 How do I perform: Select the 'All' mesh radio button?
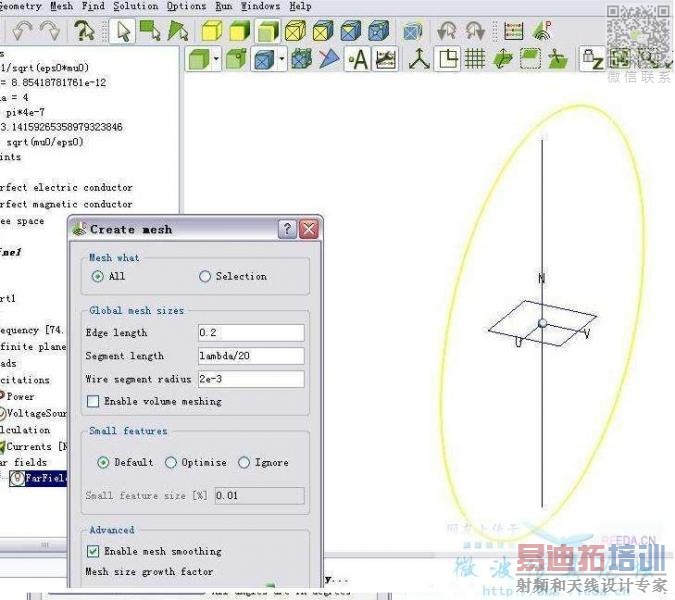click(x=98, y=276)
